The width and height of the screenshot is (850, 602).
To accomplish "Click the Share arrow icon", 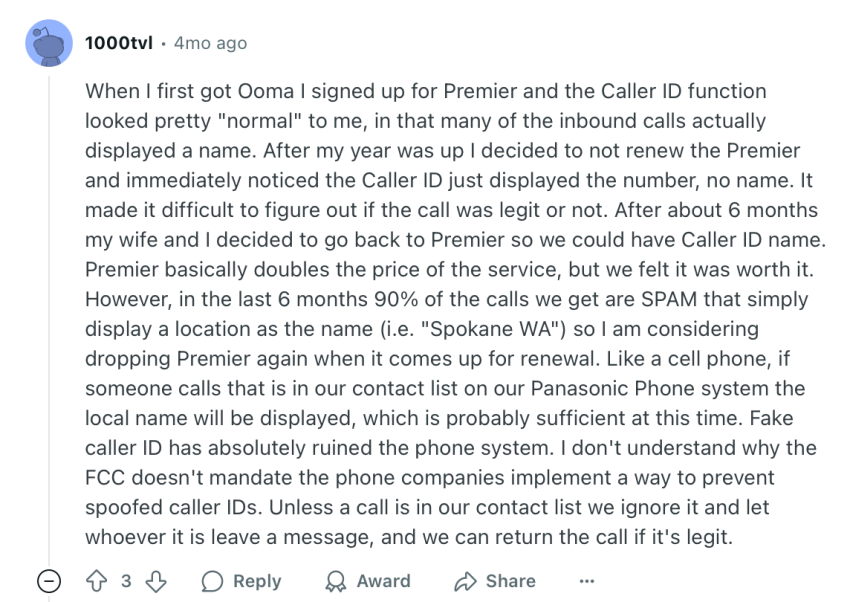I will [466, 581].
